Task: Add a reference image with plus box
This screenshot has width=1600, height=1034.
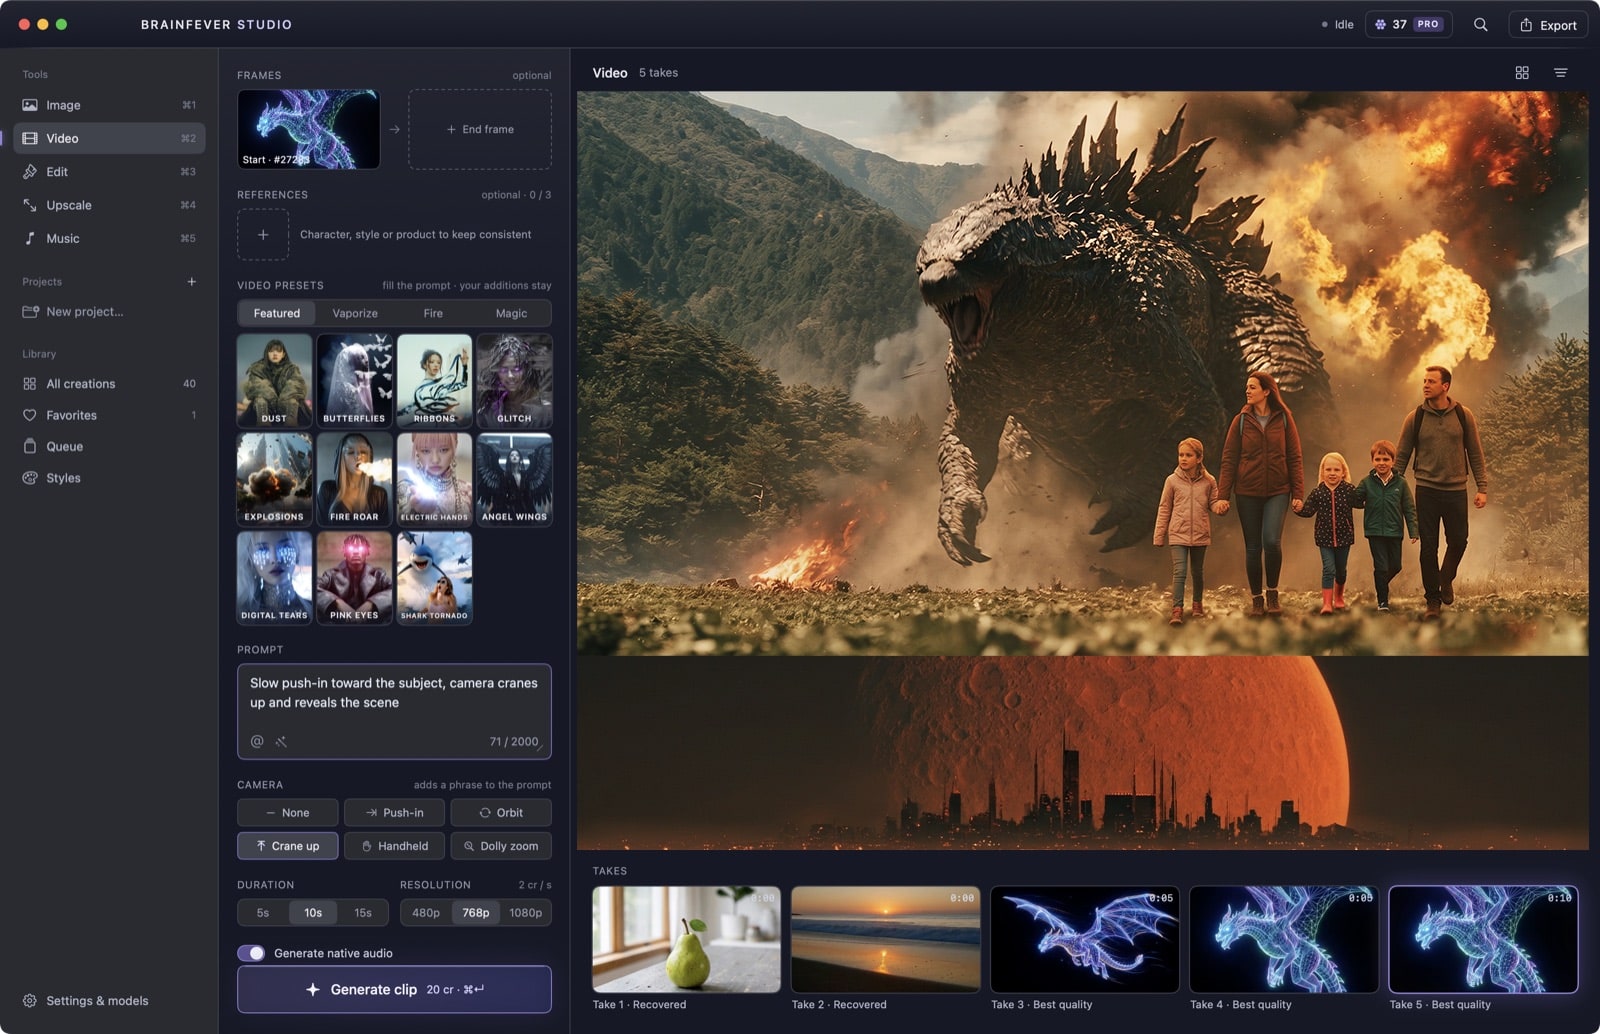Action: click(x=263, y=234)
